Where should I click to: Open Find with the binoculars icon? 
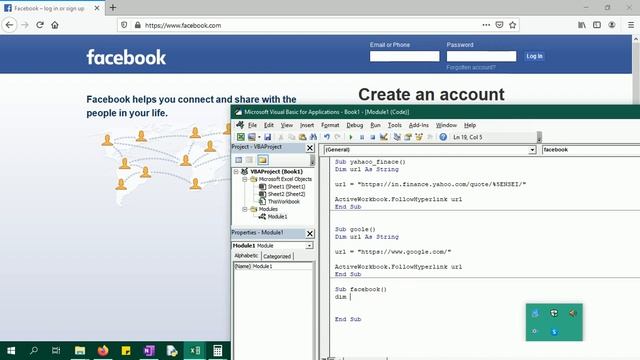[313, 137]
